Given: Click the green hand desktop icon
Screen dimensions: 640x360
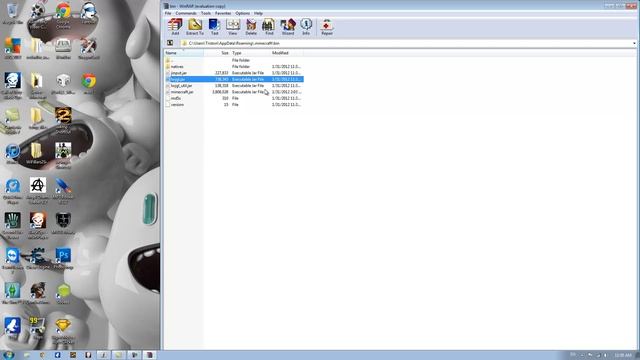Looking at the screenshot, I should pos(13,226).
